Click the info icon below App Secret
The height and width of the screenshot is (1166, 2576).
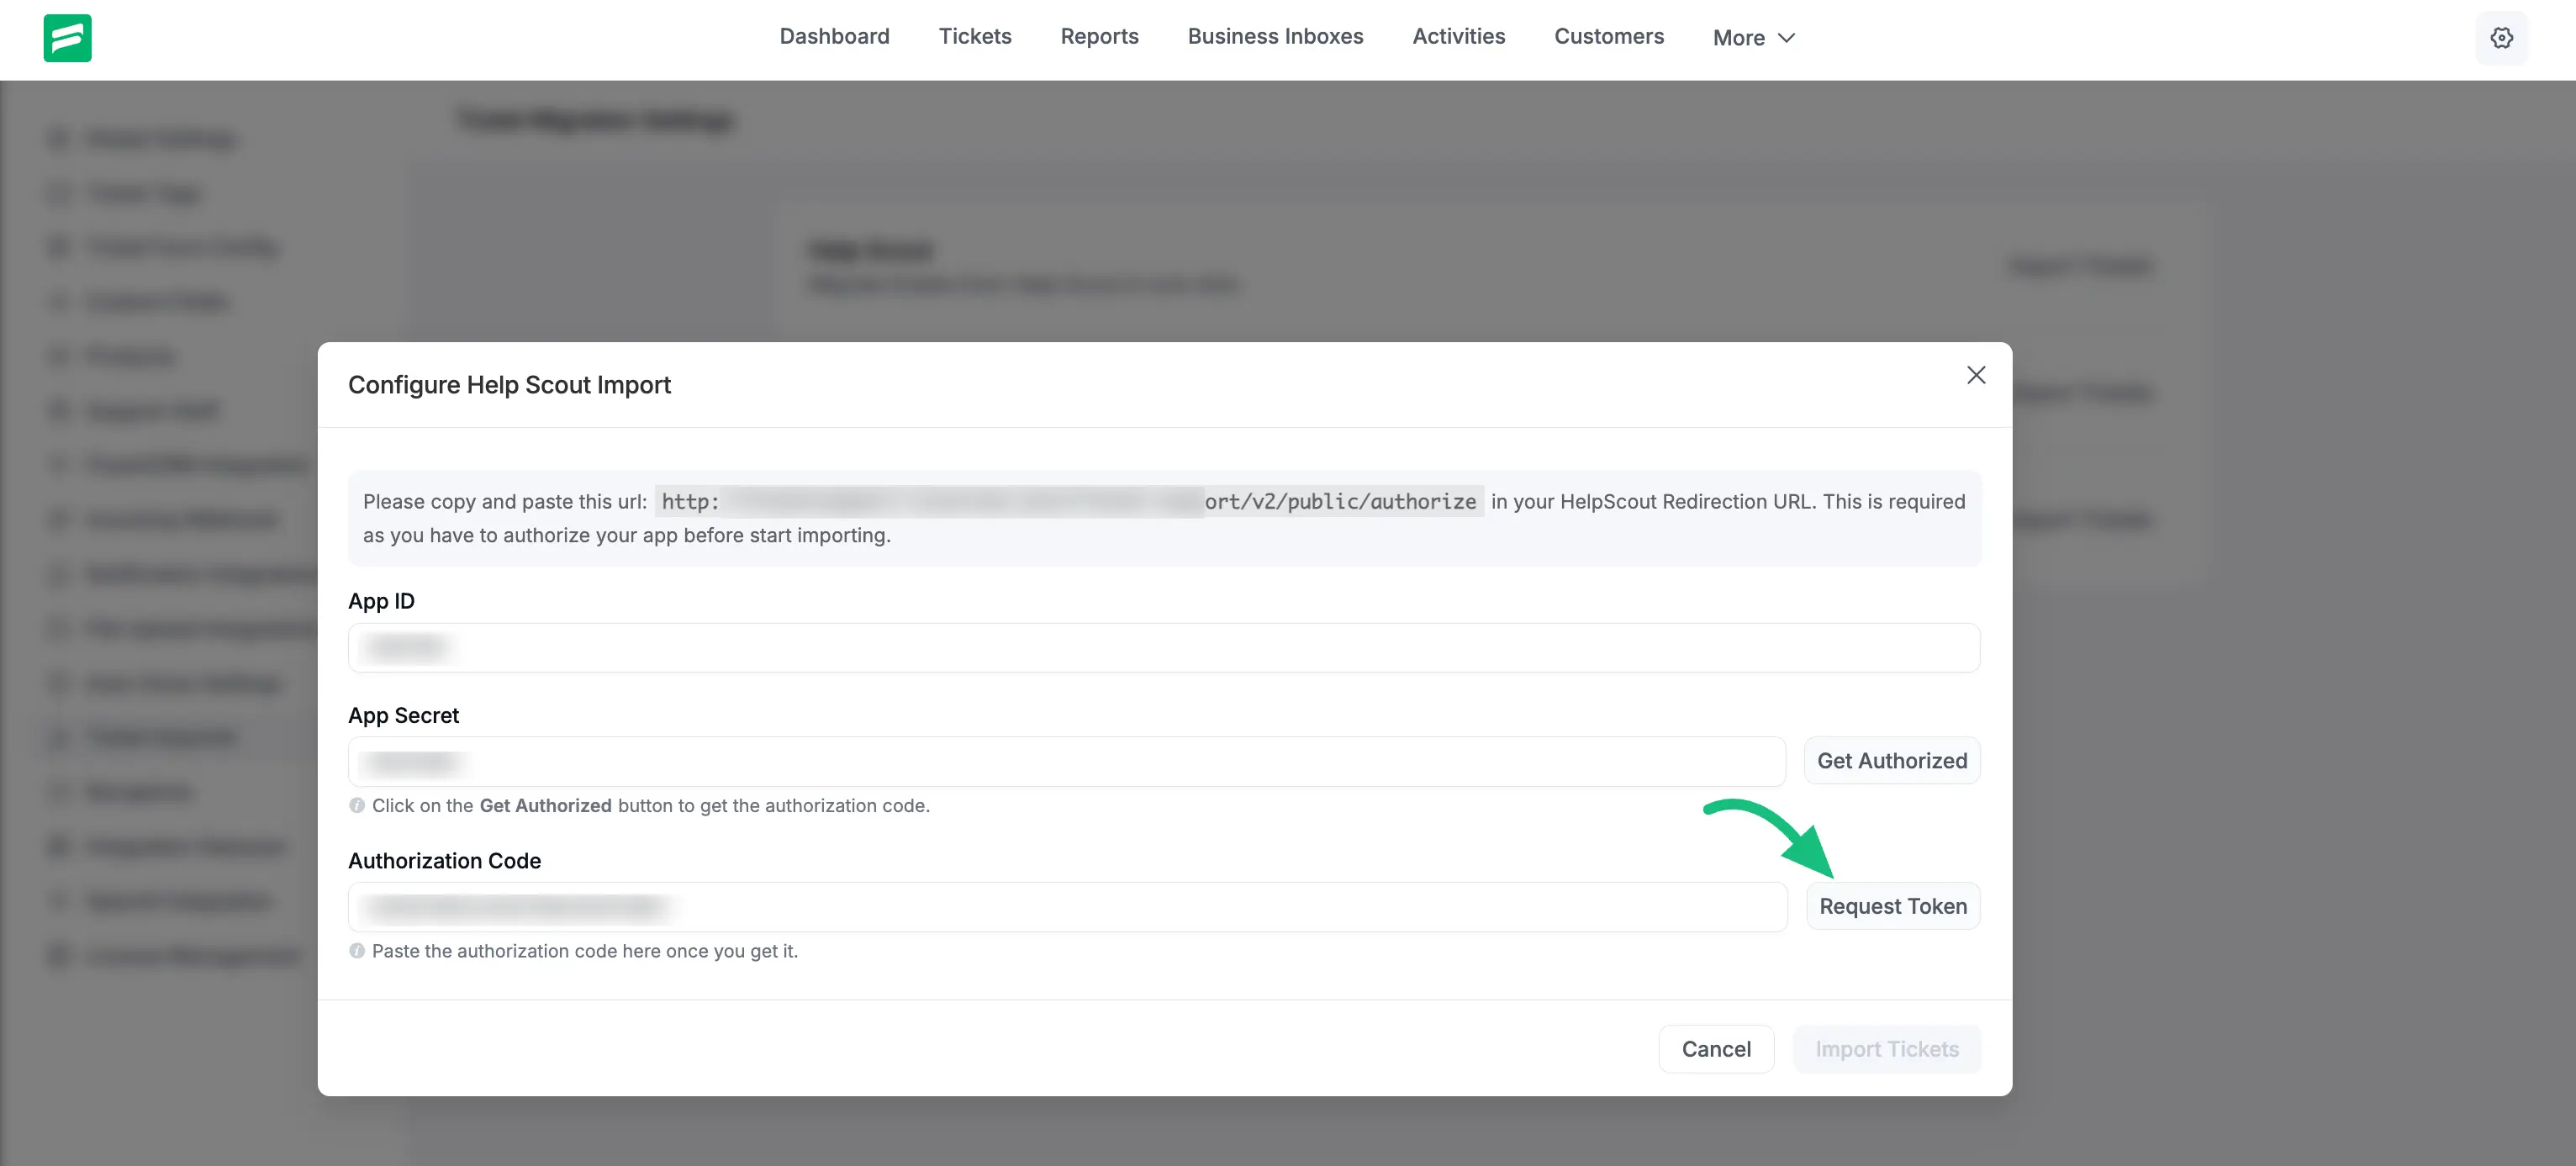point(357,805)
